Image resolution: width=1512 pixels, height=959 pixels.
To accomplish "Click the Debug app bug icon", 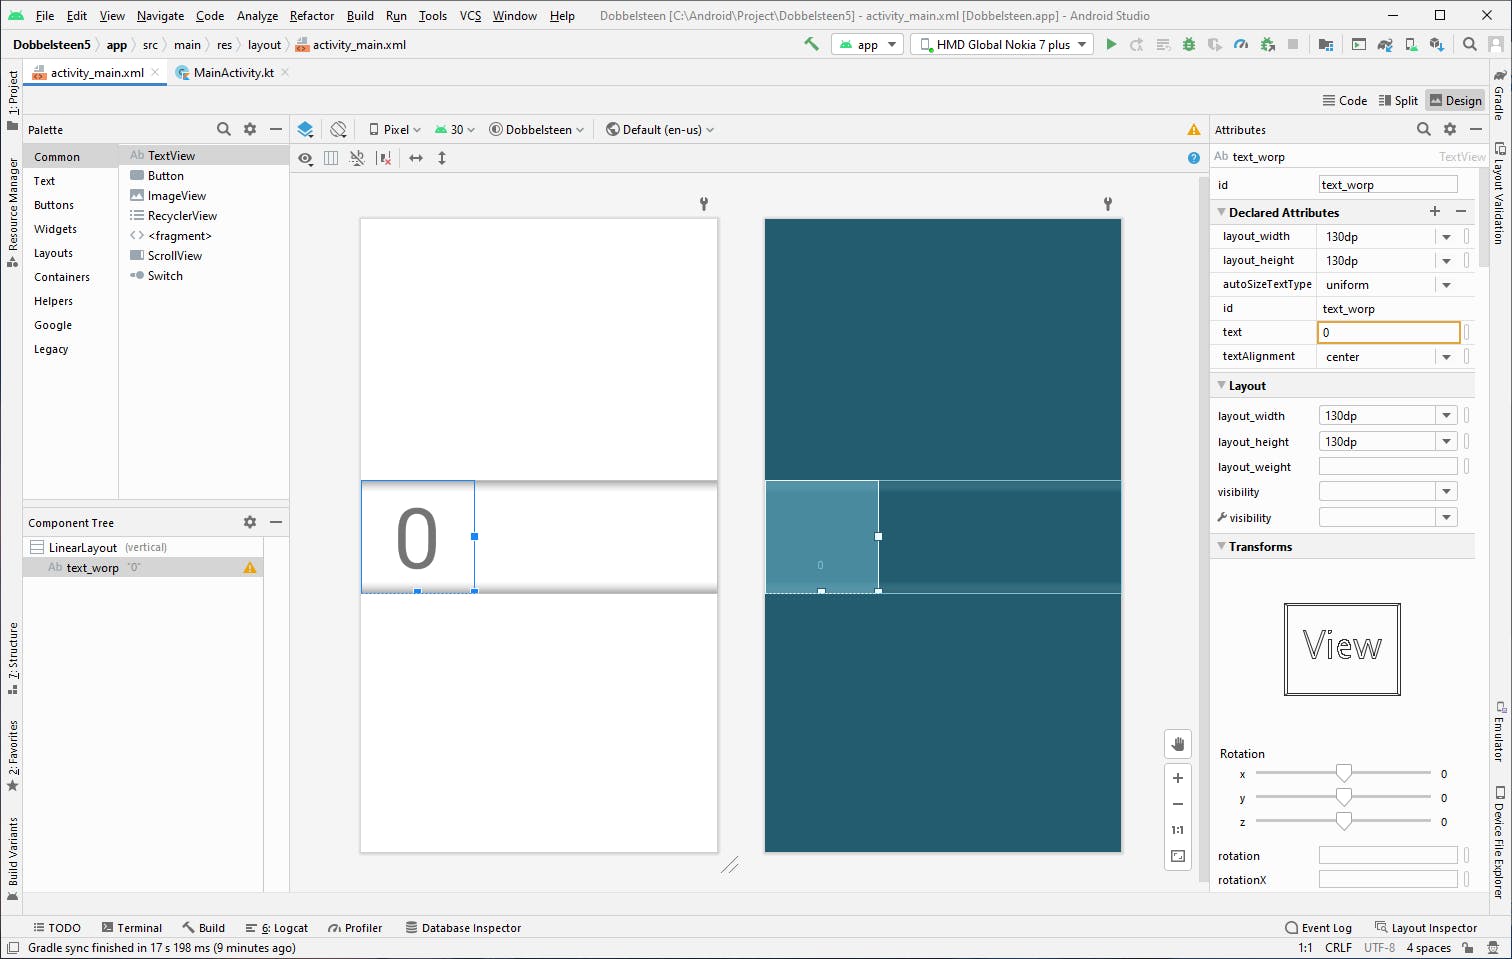I will 1189,44.
